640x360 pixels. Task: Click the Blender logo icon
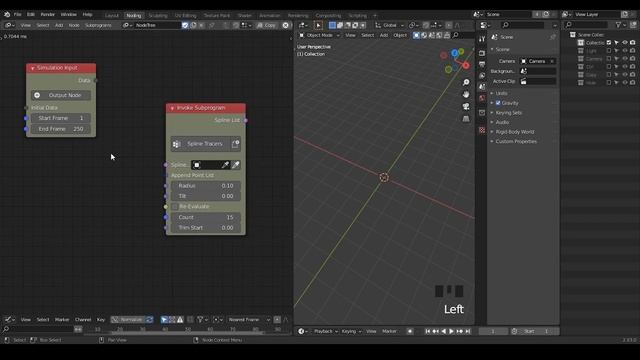(x=7, y=14)
